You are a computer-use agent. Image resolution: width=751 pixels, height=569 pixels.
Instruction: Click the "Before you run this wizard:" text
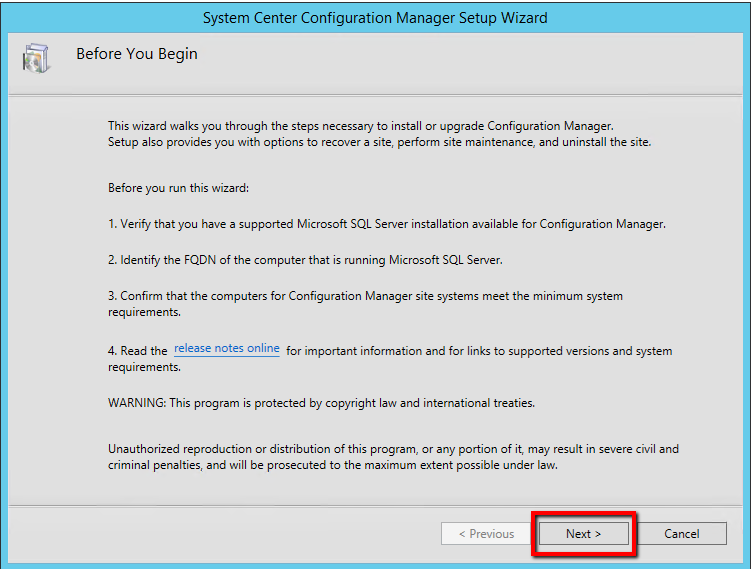coord(178,187)
